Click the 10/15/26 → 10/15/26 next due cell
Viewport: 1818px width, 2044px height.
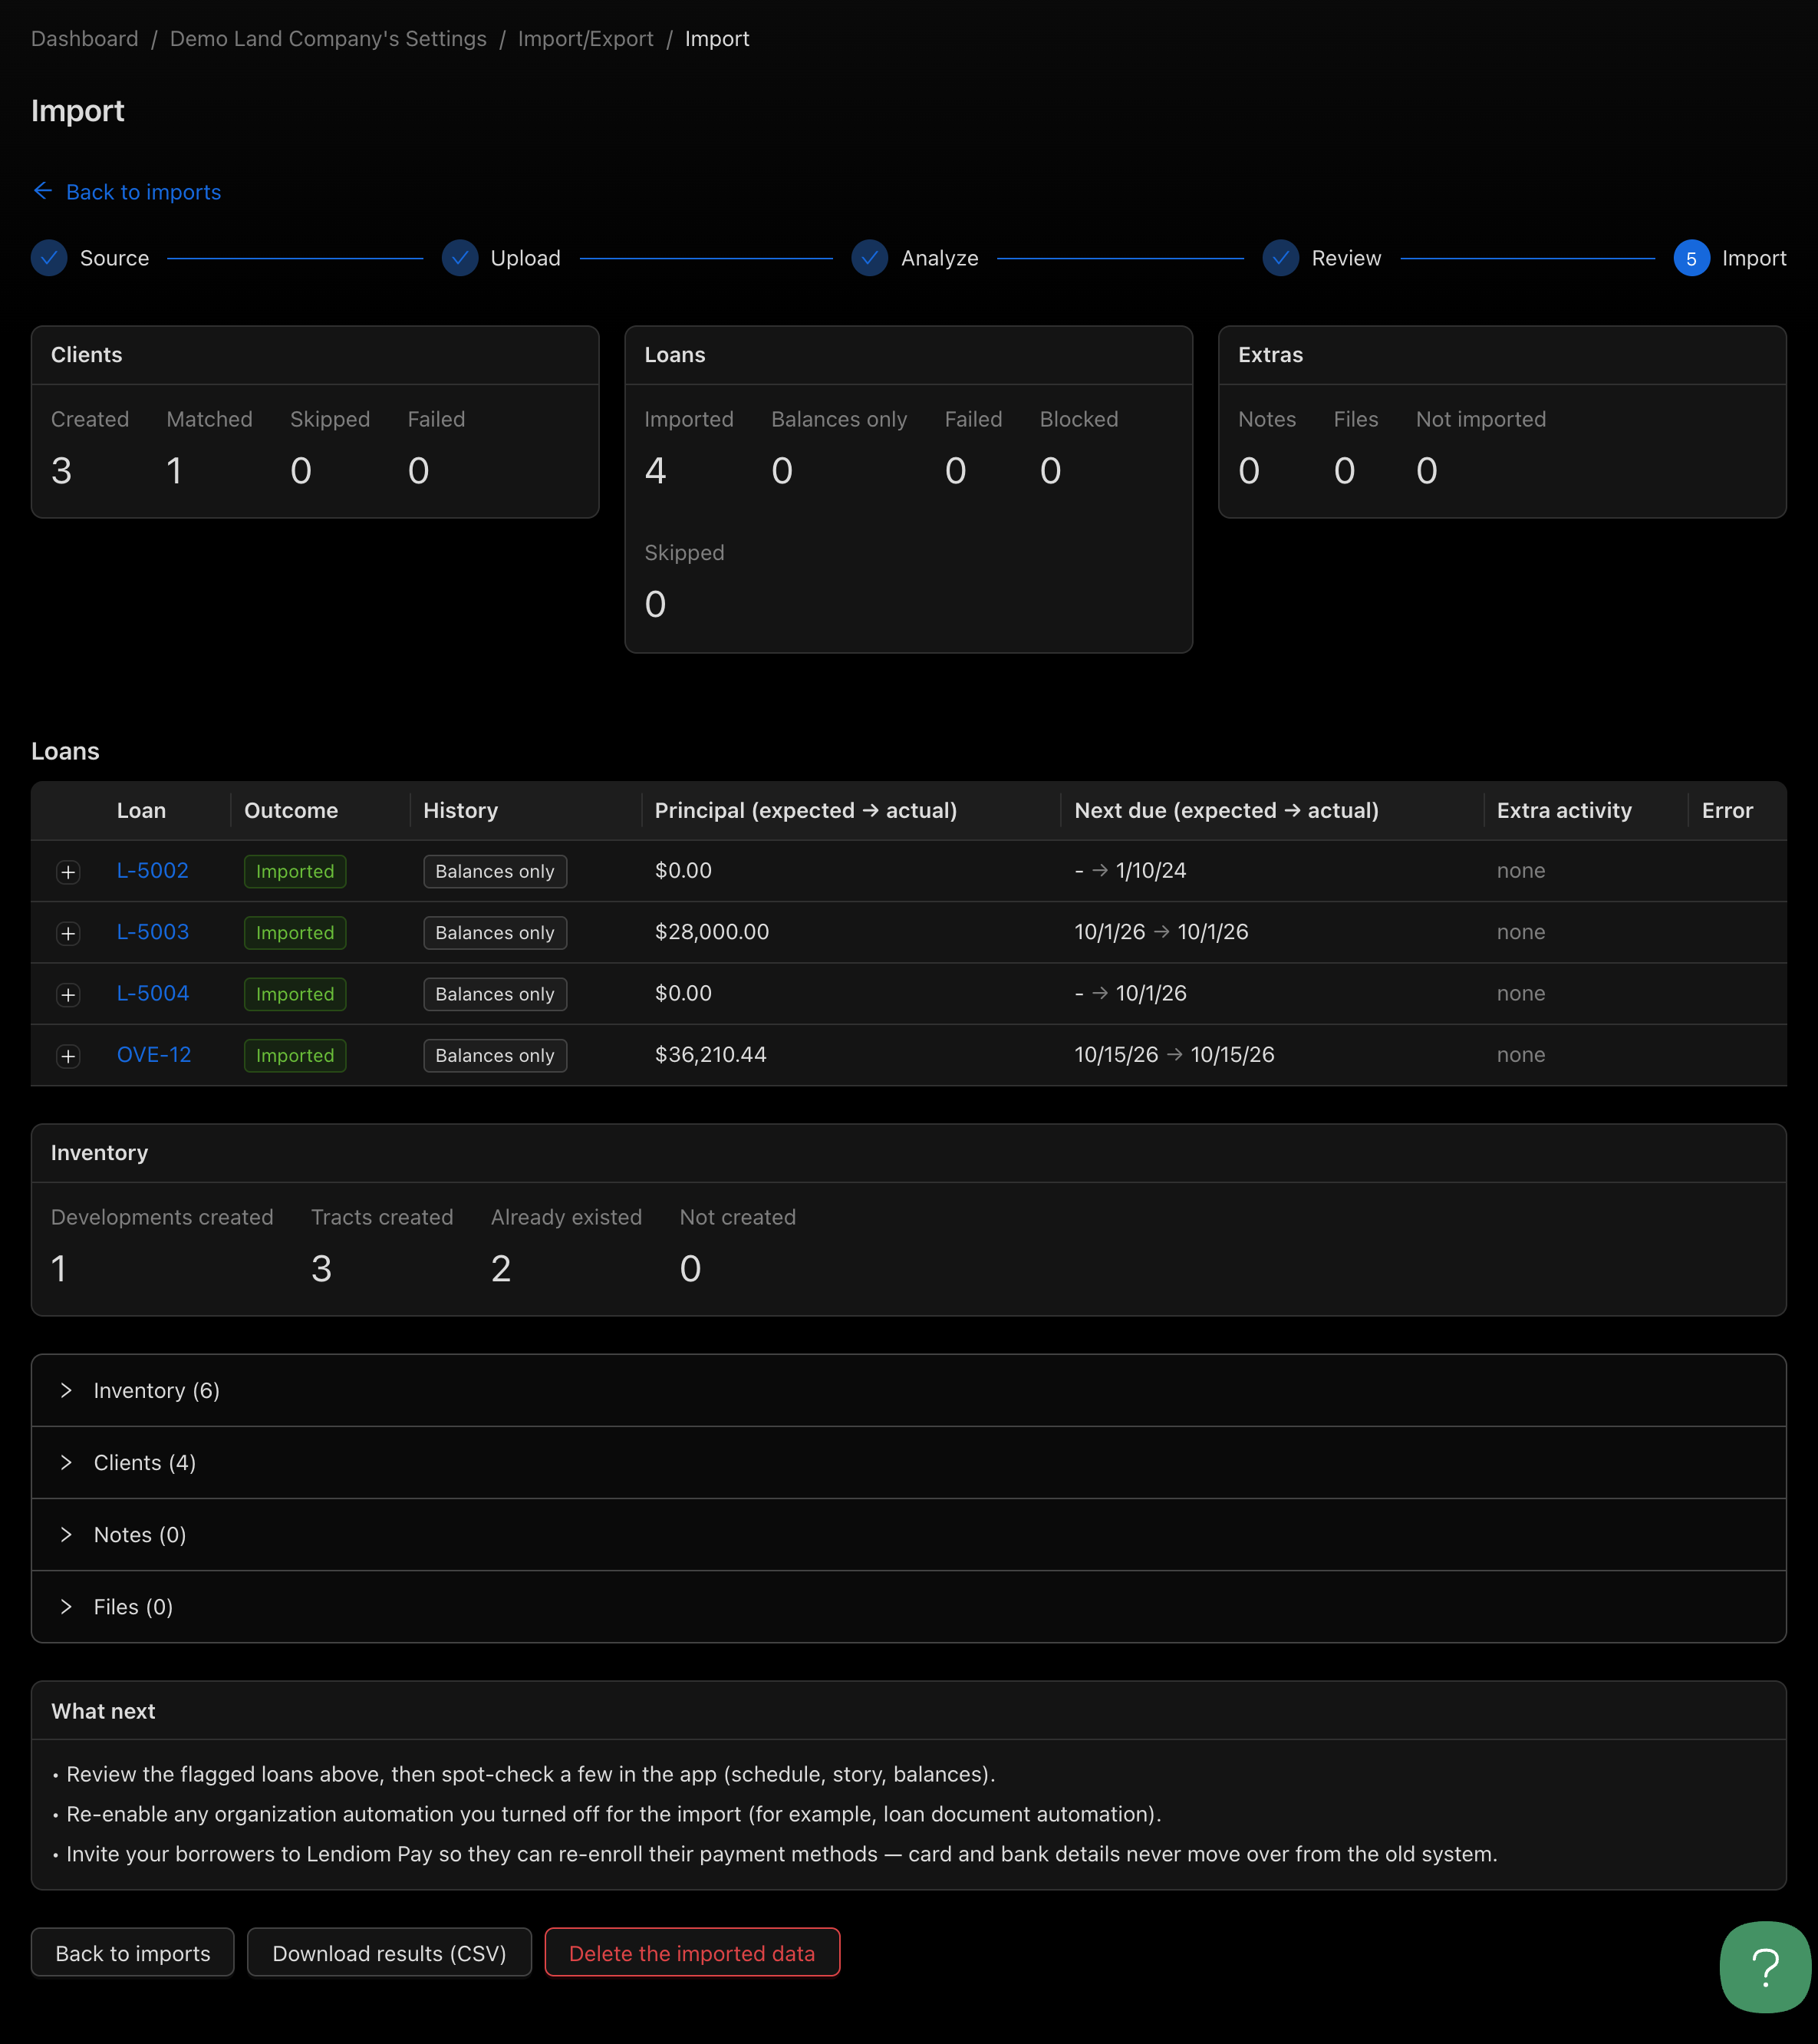[1174, 1054]
